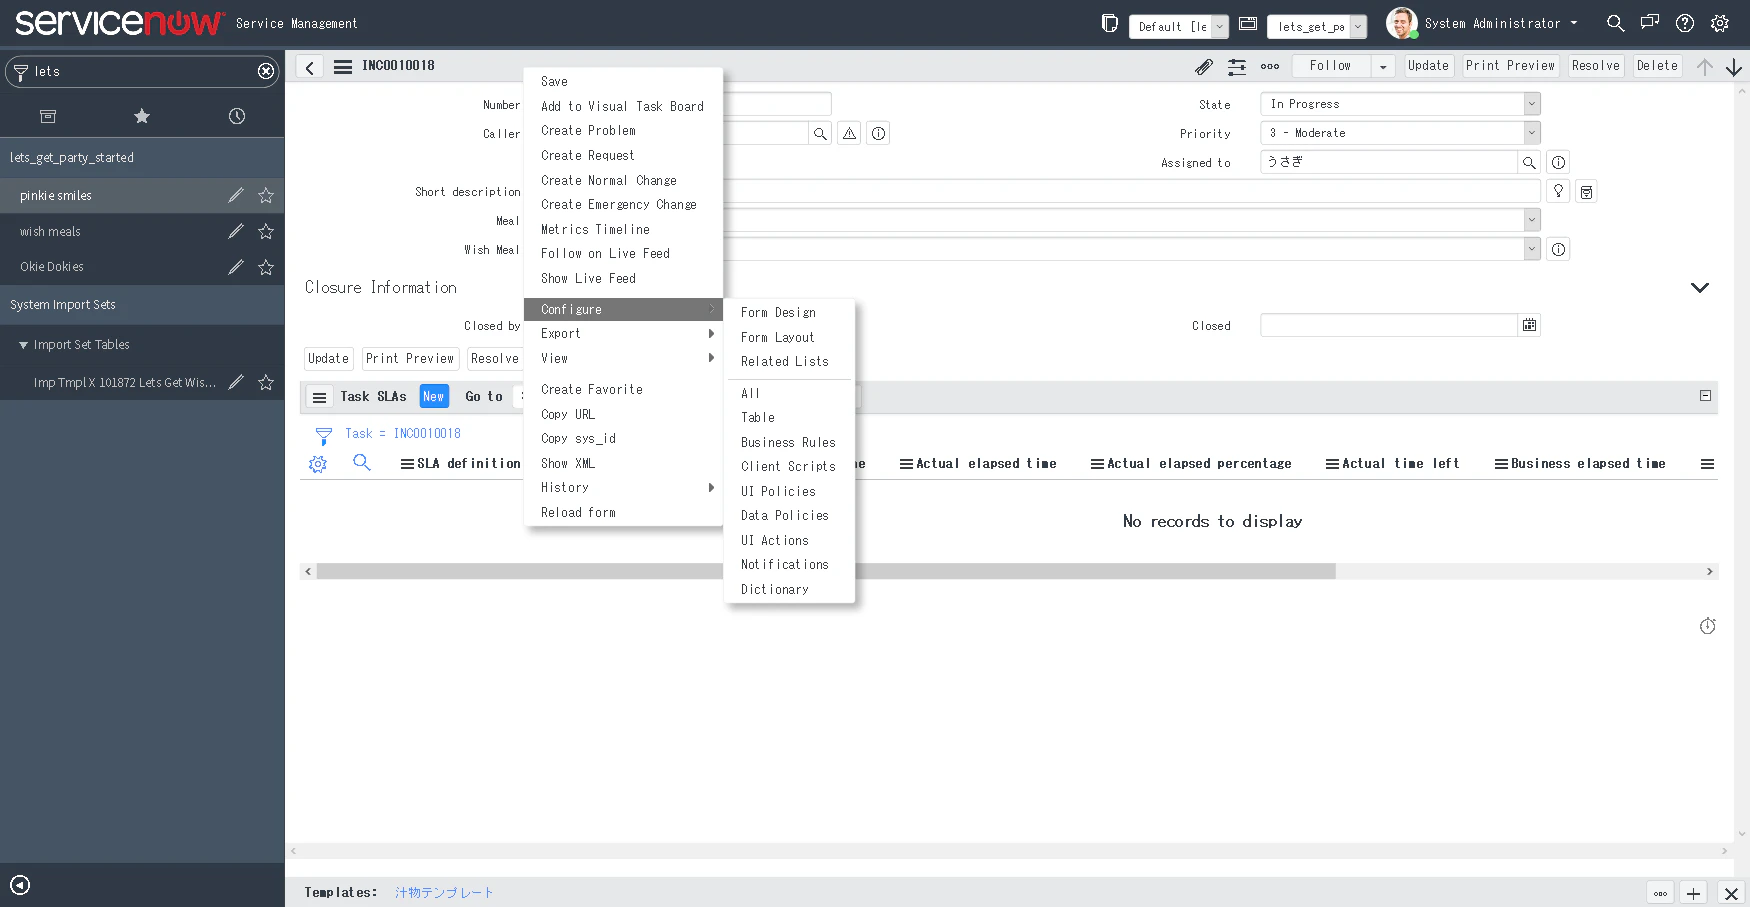Collapse the Task SLAs related list
The height and width of the screenshot is (907, 1750).
click(1706, 396)
